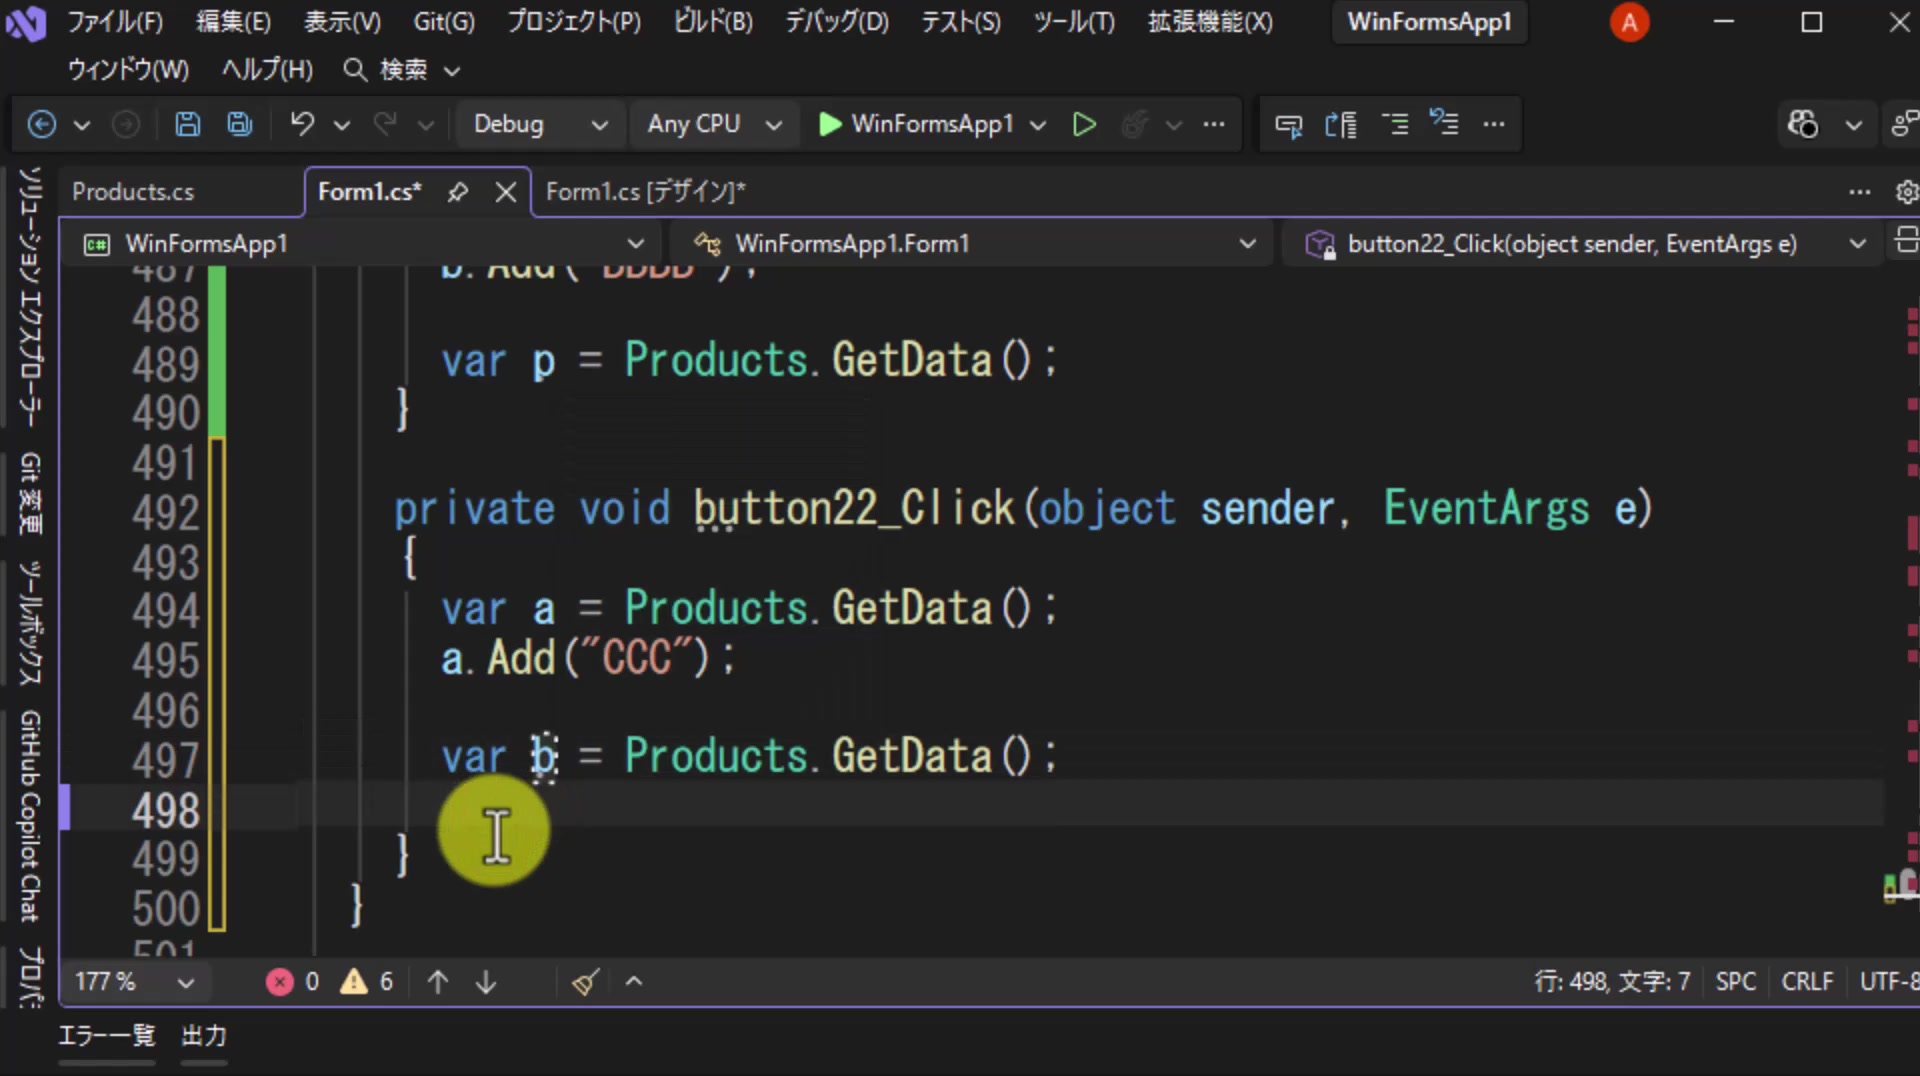Pin the Form1.cs tab
Viewport: 1920px width, 1076px height.
pos(458,192)
